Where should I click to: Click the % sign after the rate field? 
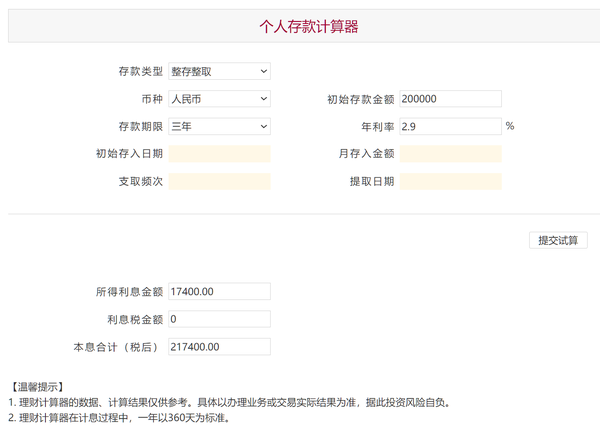click(x=510, y=126)
